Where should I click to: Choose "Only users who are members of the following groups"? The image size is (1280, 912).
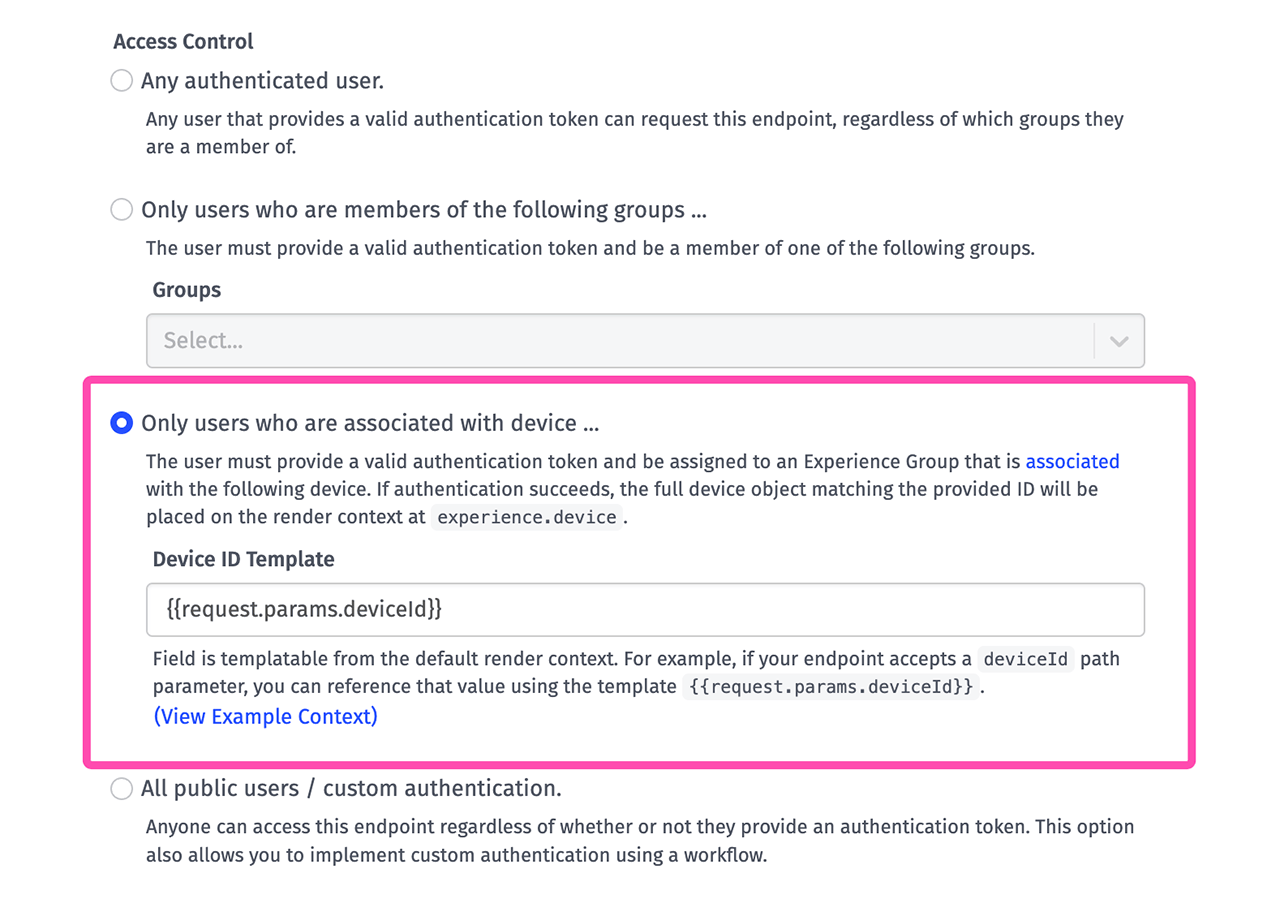point(121,210)
